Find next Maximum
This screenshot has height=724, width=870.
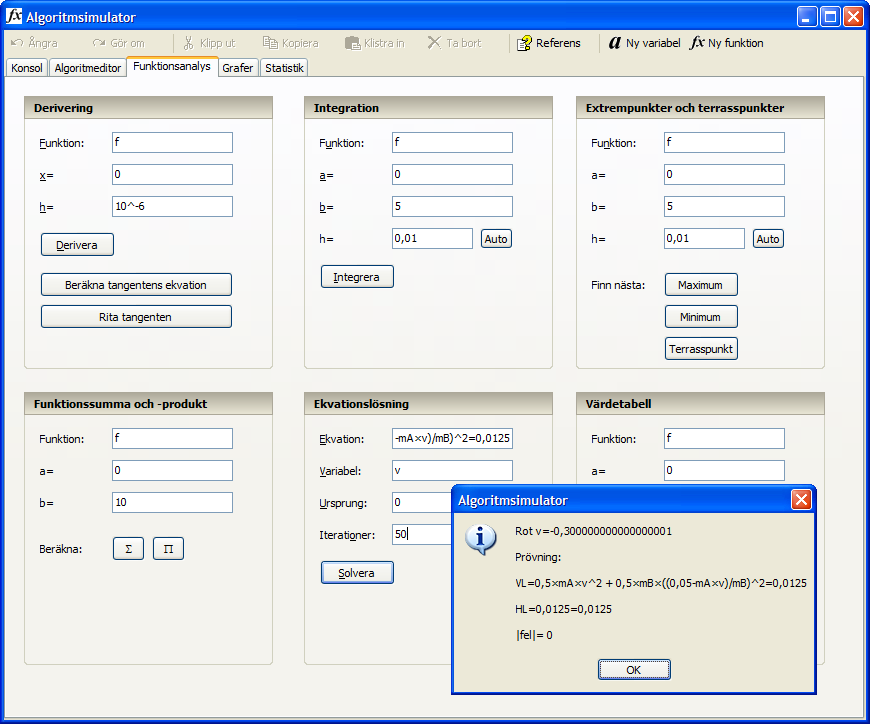[701, 285]
